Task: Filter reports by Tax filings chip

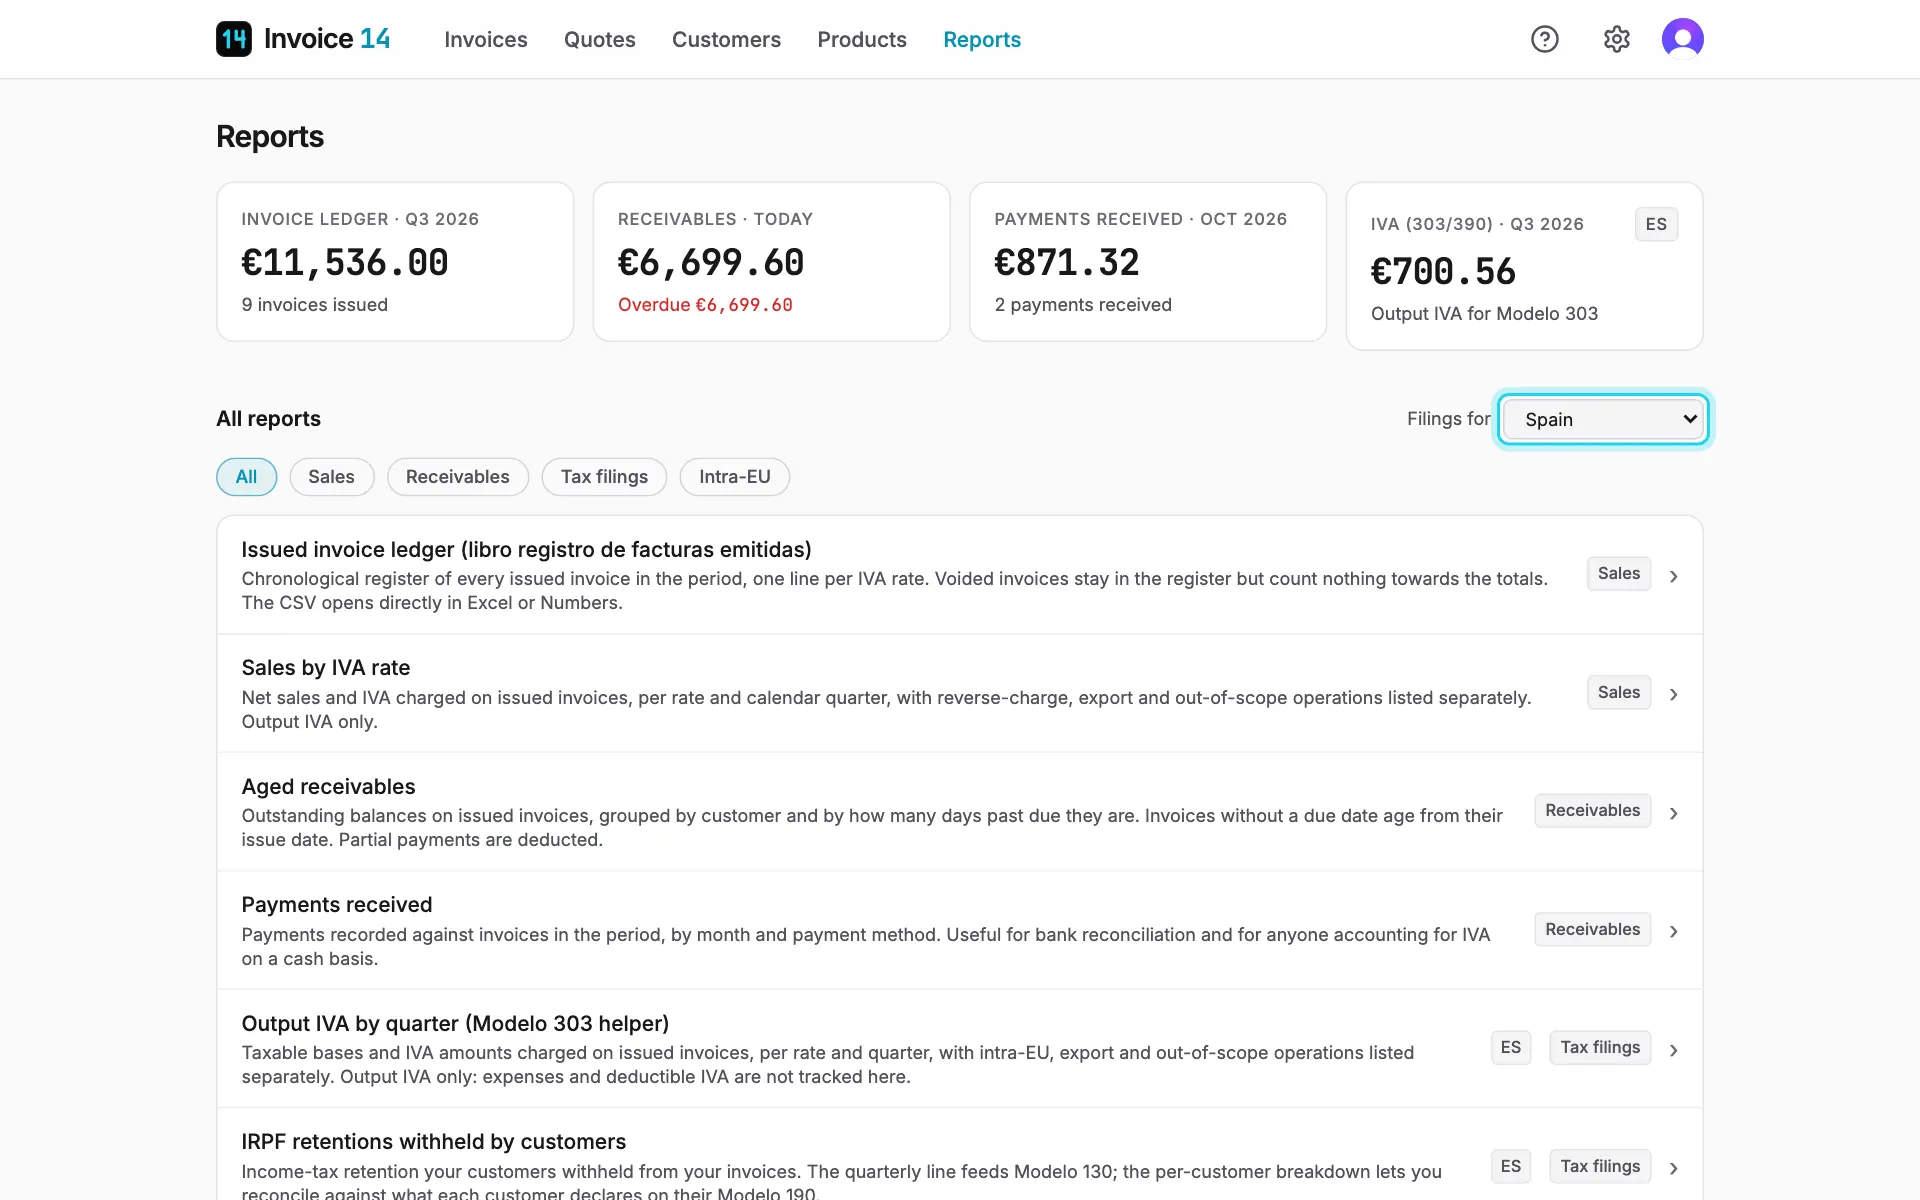Action: click(604, 477)
